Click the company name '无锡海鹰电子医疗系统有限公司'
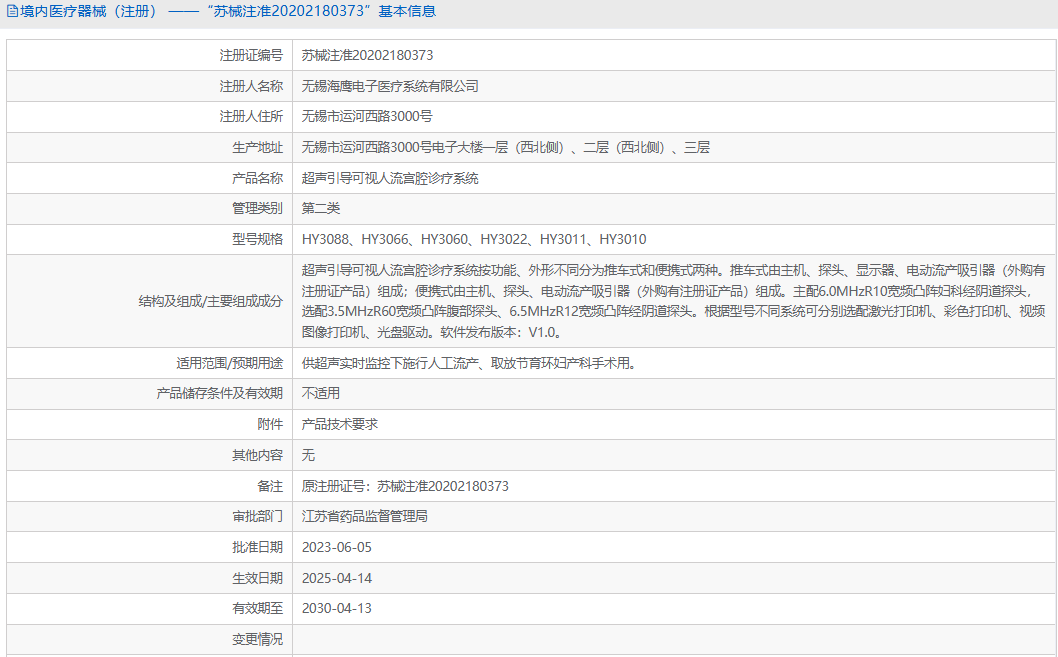The image size is (1058, 657). (x=390, y=86)
